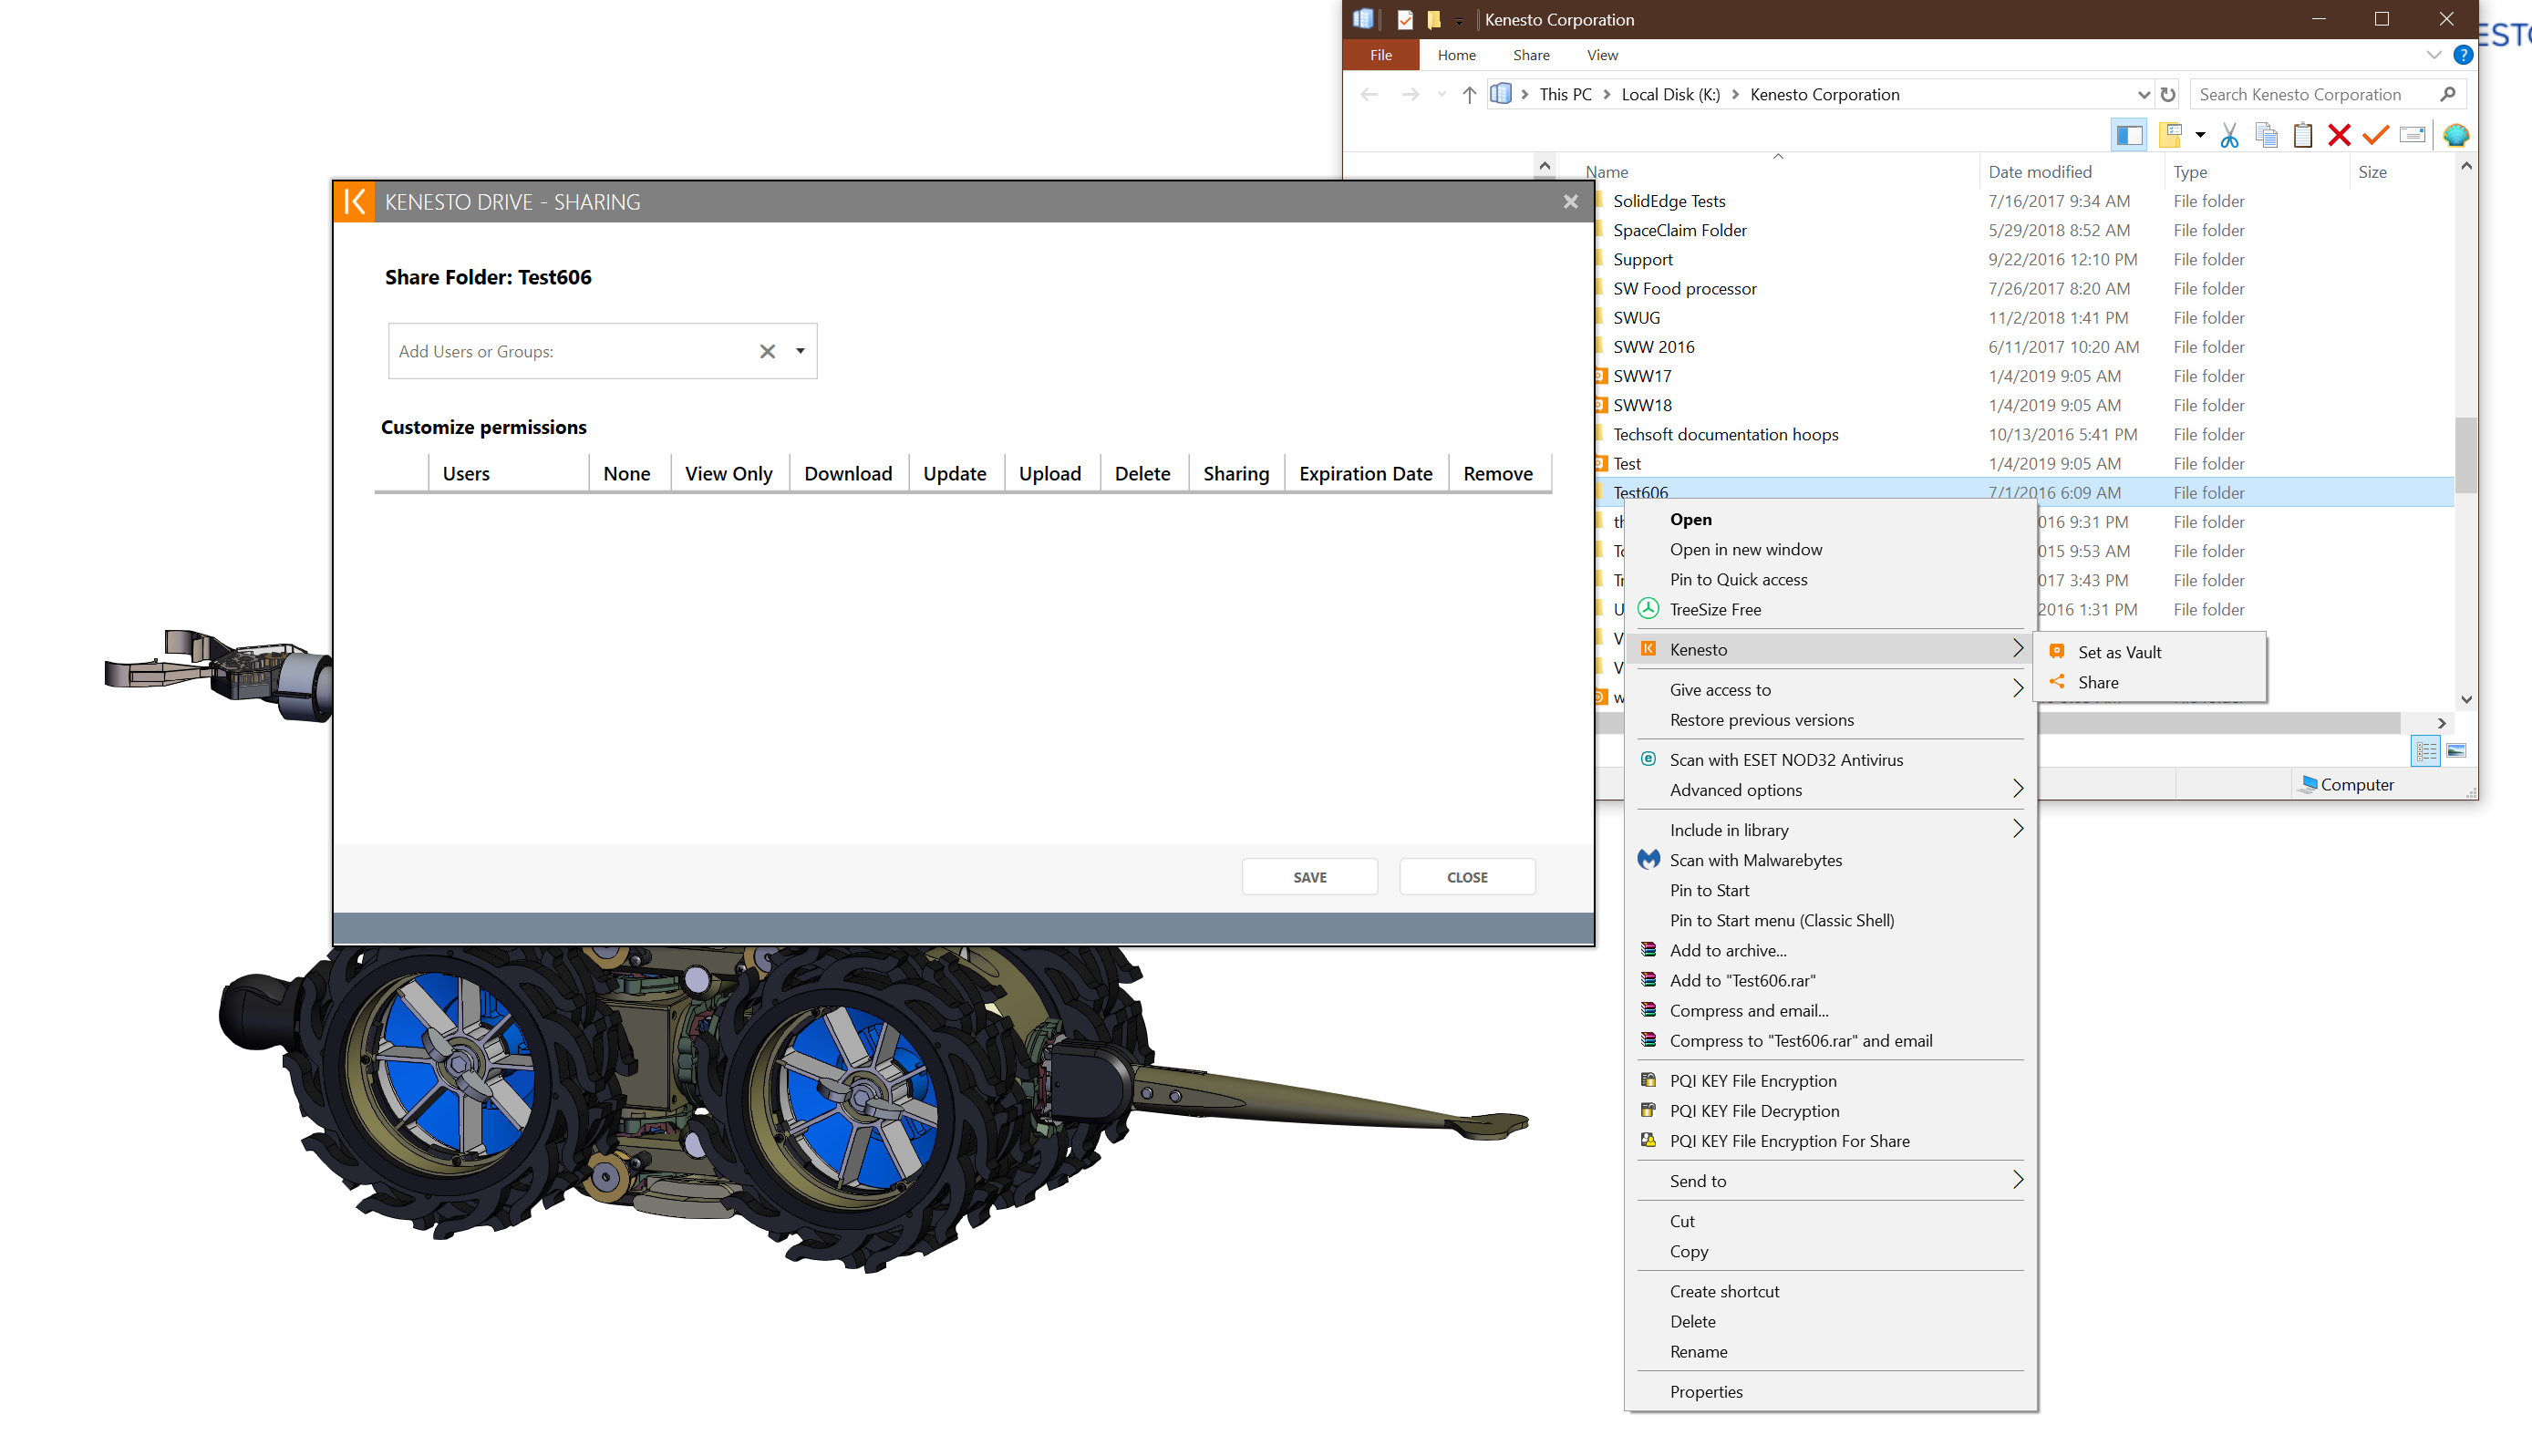Expand the ribbon with the chevron

(2433, 55)
